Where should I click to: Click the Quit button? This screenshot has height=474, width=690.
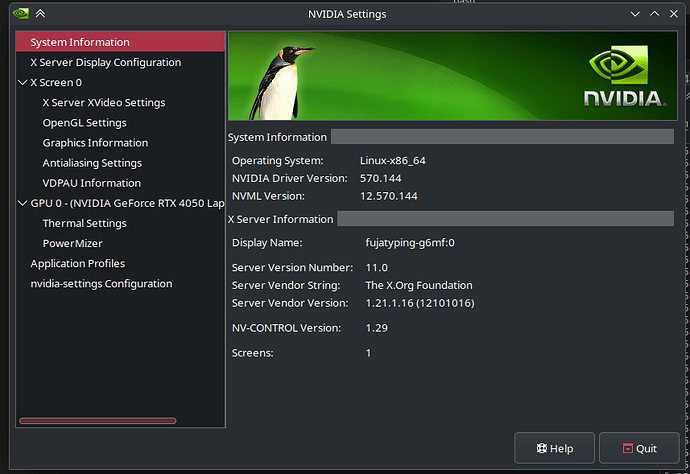(639, 448)
